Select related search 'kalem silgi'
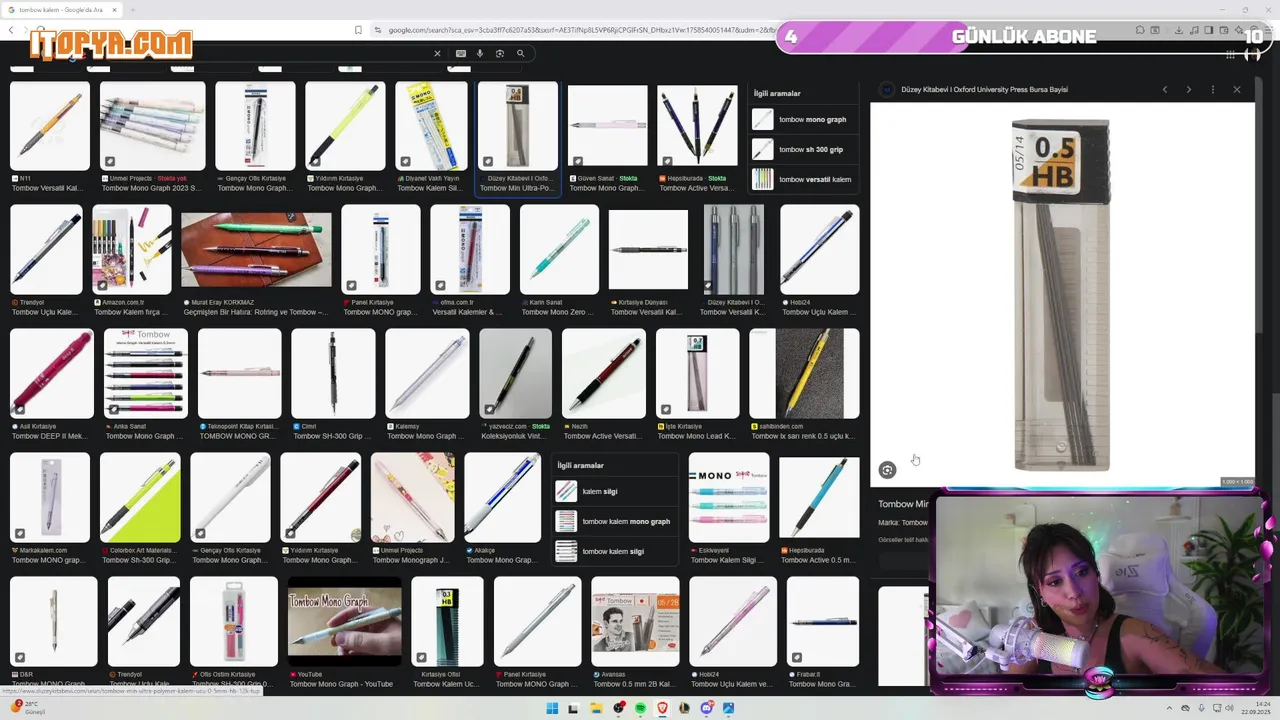Screen dimensions: 1280x720 pos(614,491)
